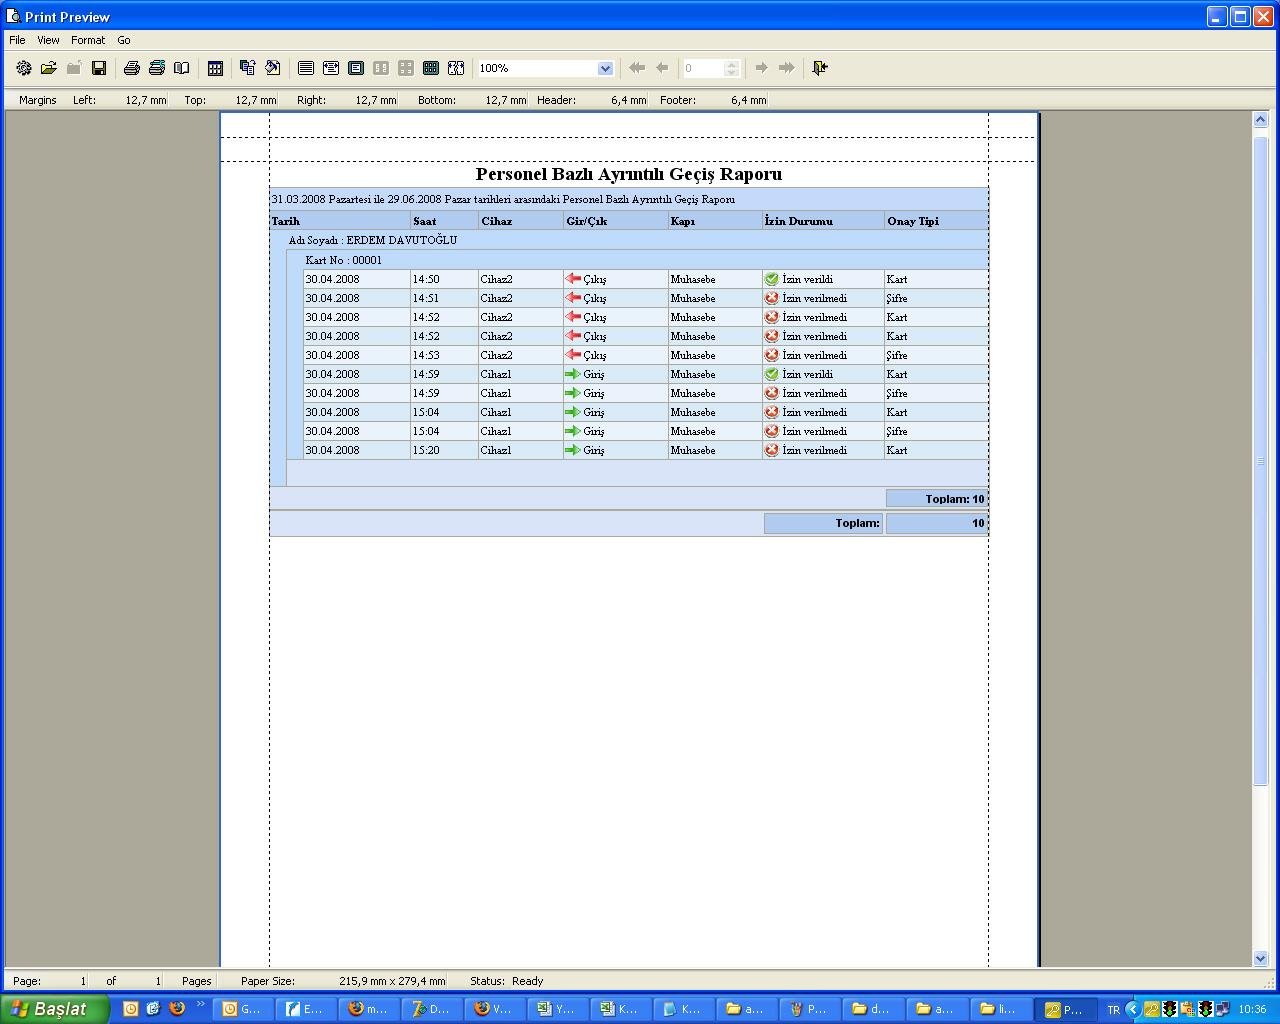Click the vertical scrollbar down arrow
Viewport: 1280px width, 1024px height.
[x=1260, y=958]
